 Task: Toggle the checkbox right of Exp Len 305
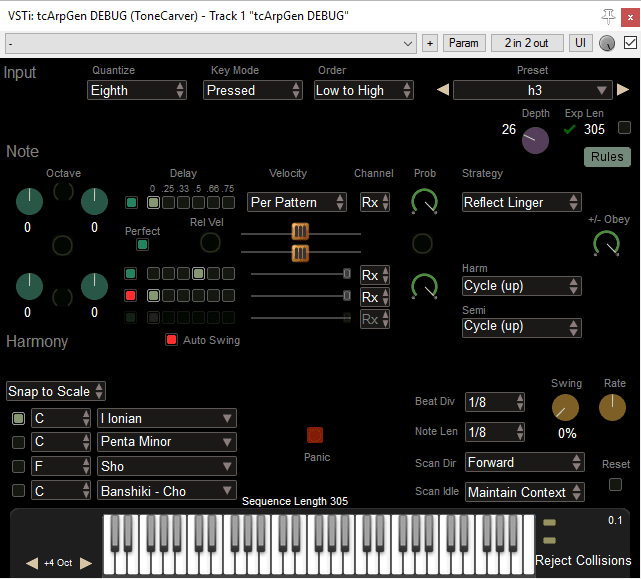tap(624, 128)
